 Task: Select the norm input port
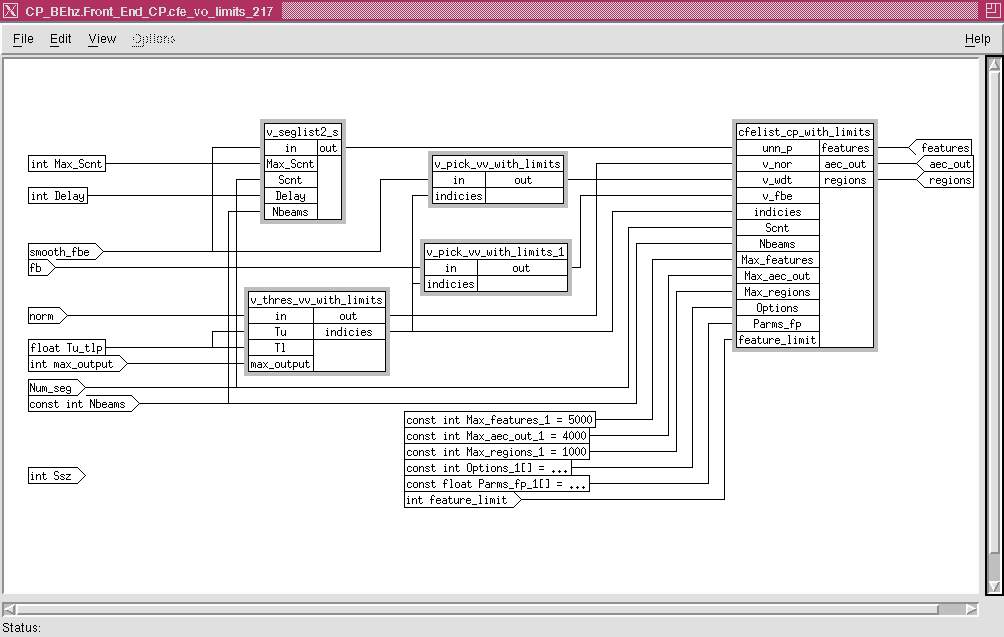(45, 316)
